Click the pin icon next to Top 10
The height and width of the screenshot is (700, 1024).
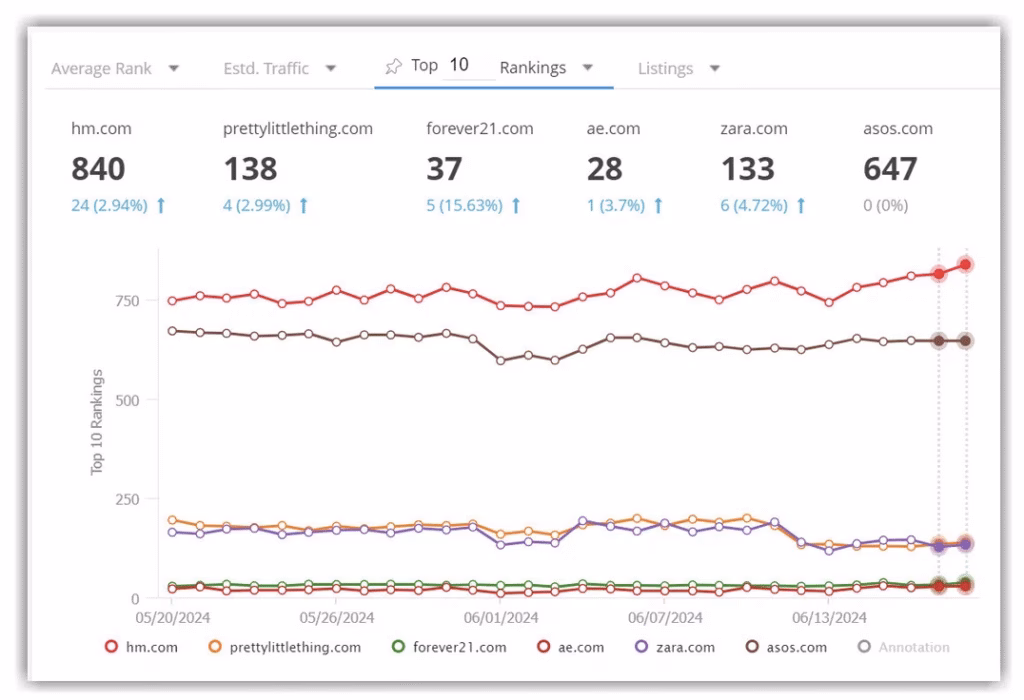tap(394, 64)
